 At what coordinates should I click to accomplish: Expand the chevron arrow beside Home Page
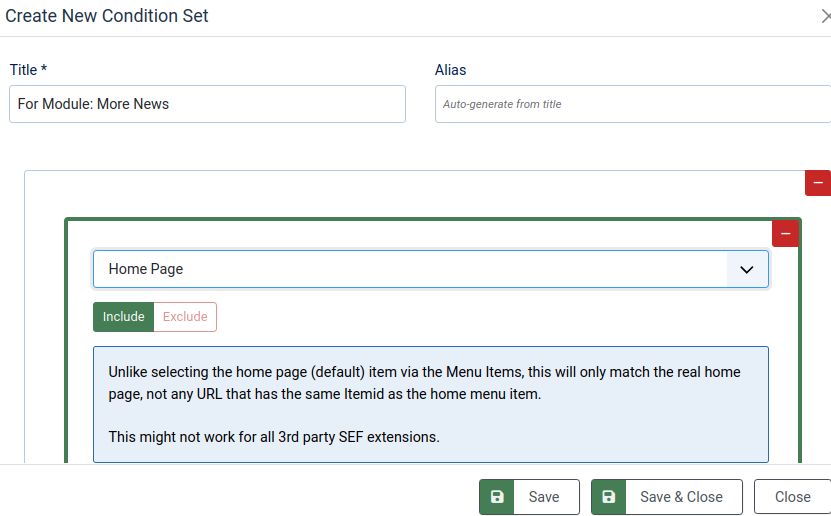(x=746, y=269)
